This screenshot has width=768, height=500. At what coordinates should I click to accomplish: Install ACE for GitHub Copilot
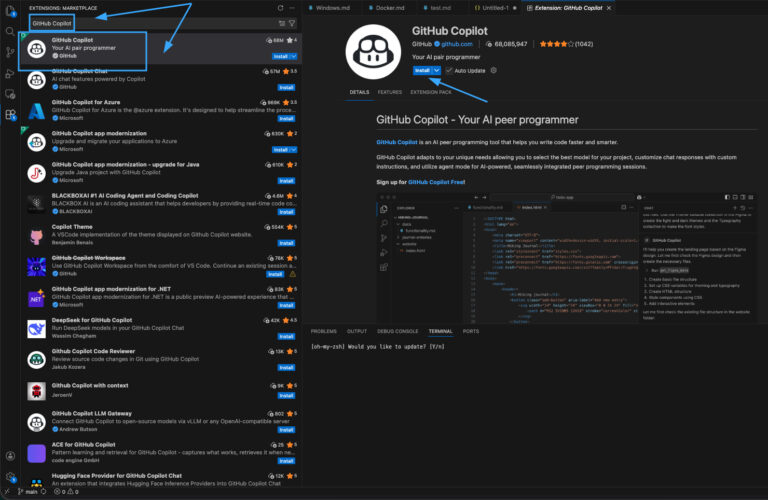coord(286,461)
